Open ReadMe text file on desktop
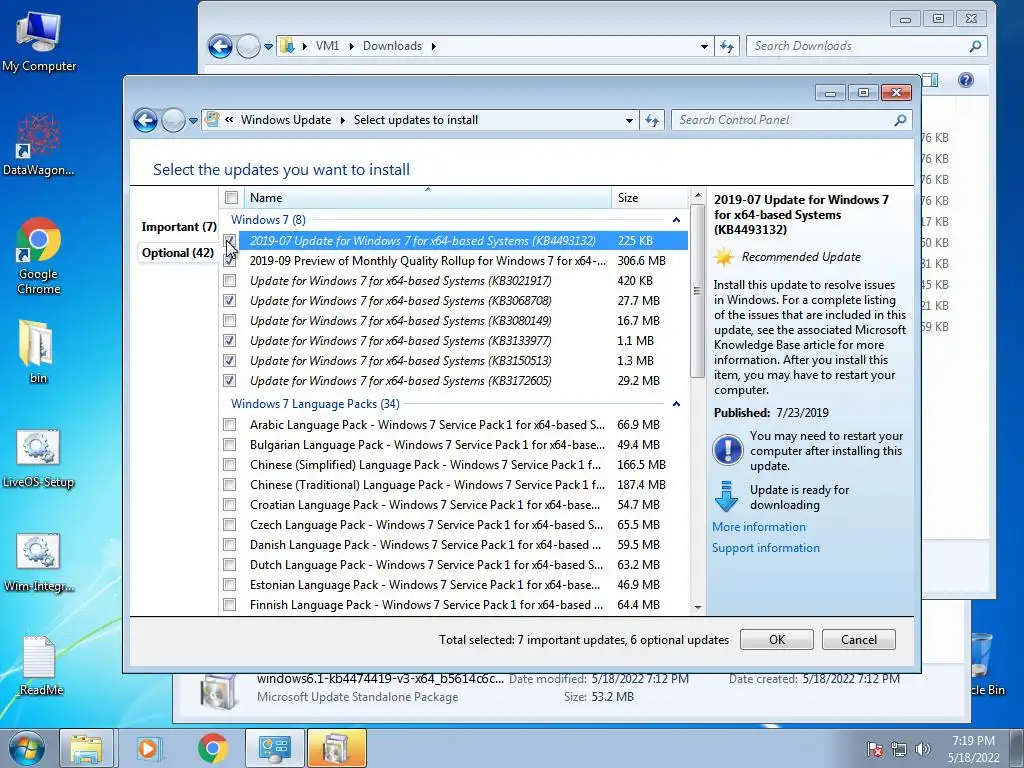Screen dimensions: 1024x768 click(40, 665)
